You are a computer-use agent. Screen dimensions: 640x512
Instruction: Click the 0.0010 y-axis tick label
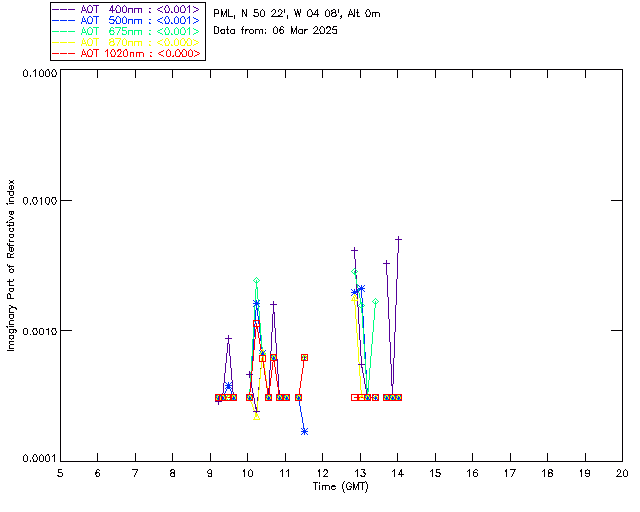[39, 331]
